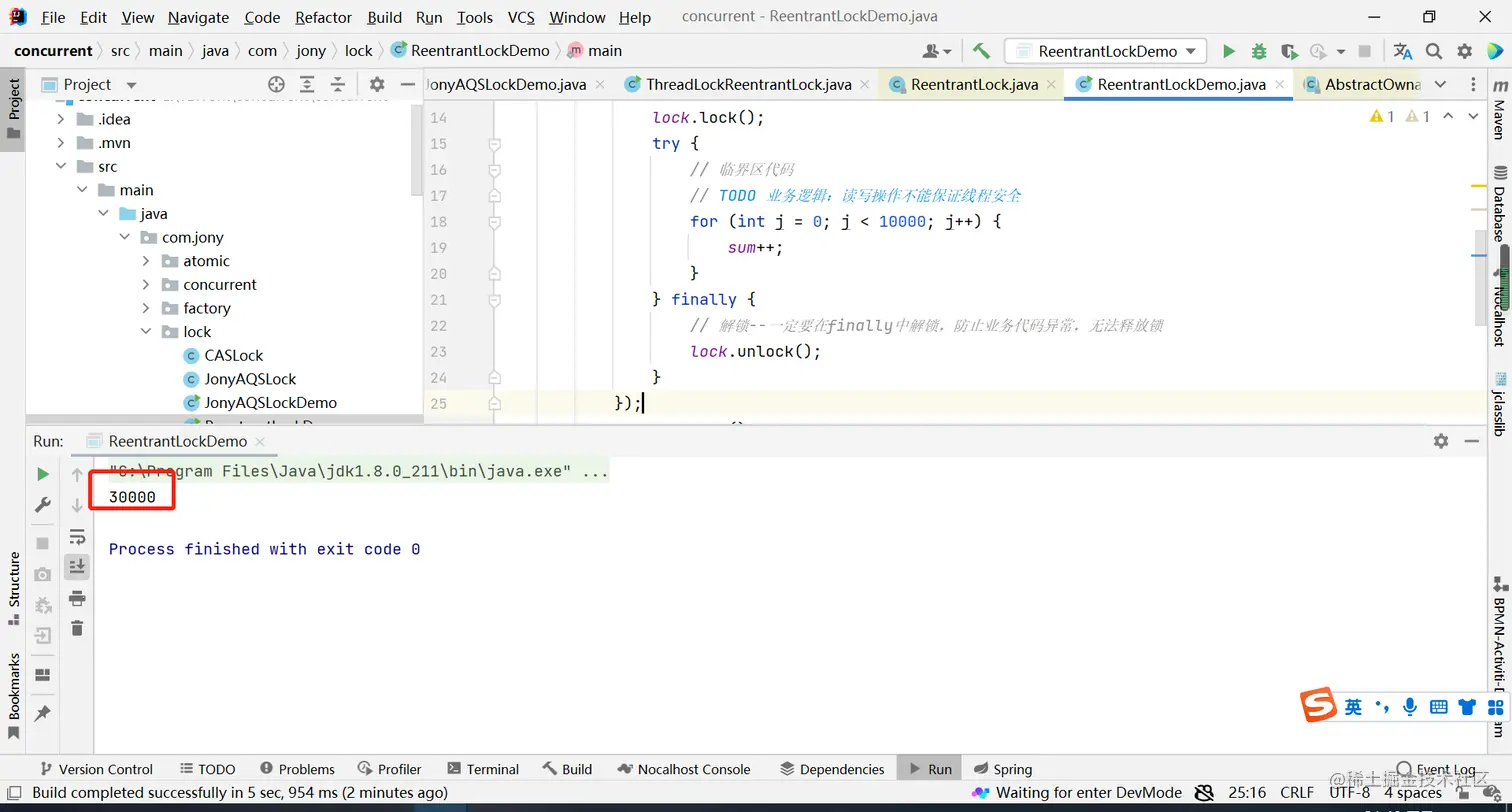Open the Translate icon in the toolbar
This screenshot has height=812, width=1512.
(1403, 51)
